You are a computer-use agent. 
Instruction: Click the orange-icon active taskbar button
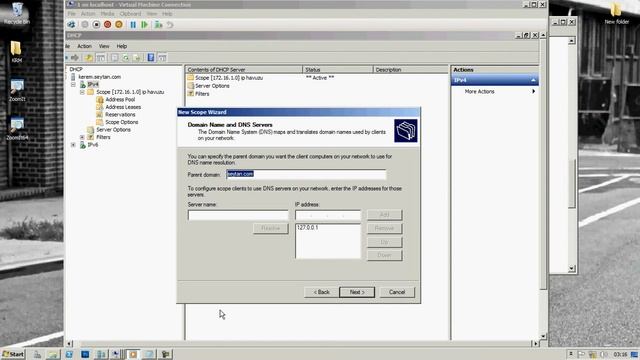pos(133,354)
